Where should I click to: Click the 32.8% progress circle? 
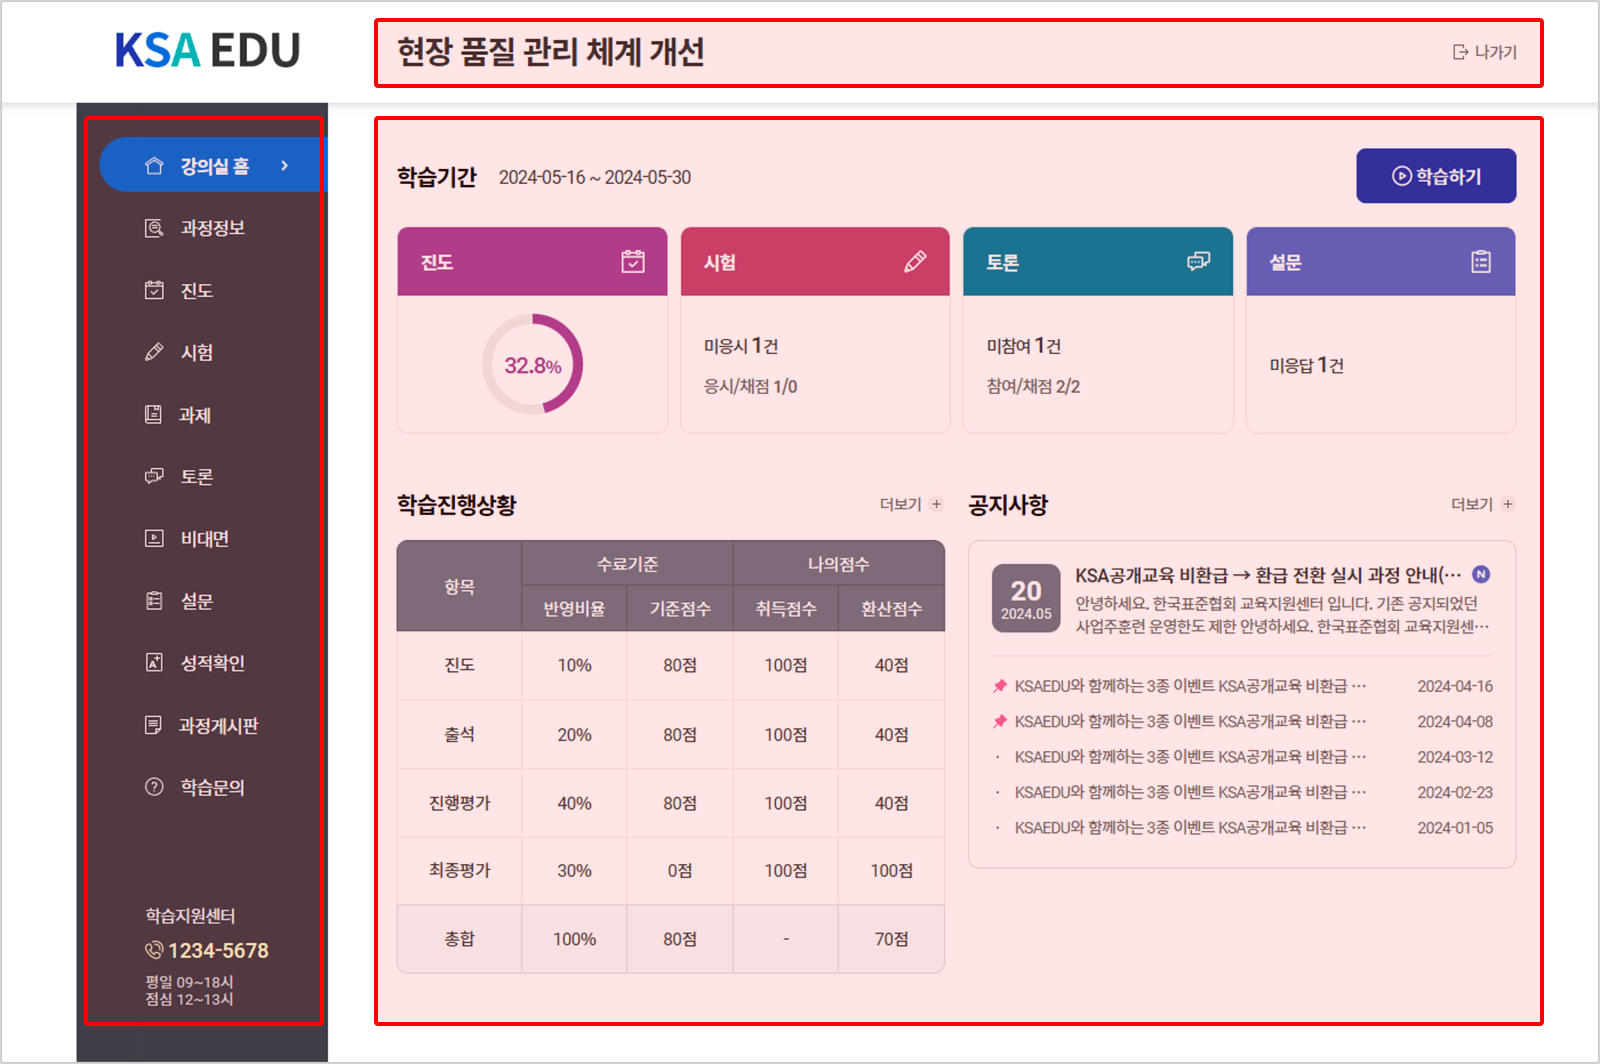[532, 365]
